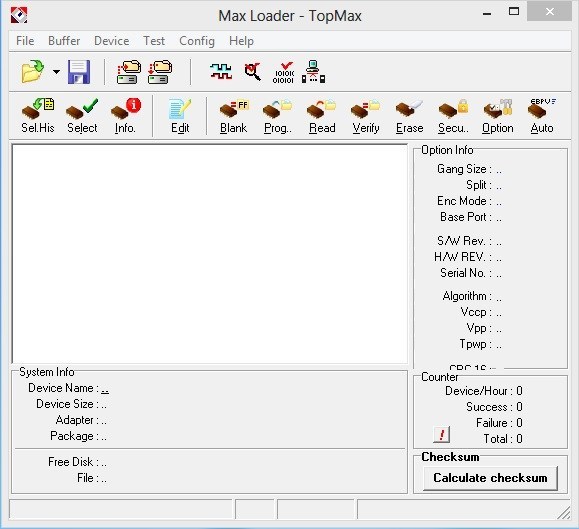Click the 'Vccp :' label
The height and width of the screenshot is (529, 579).
(476, 312)
